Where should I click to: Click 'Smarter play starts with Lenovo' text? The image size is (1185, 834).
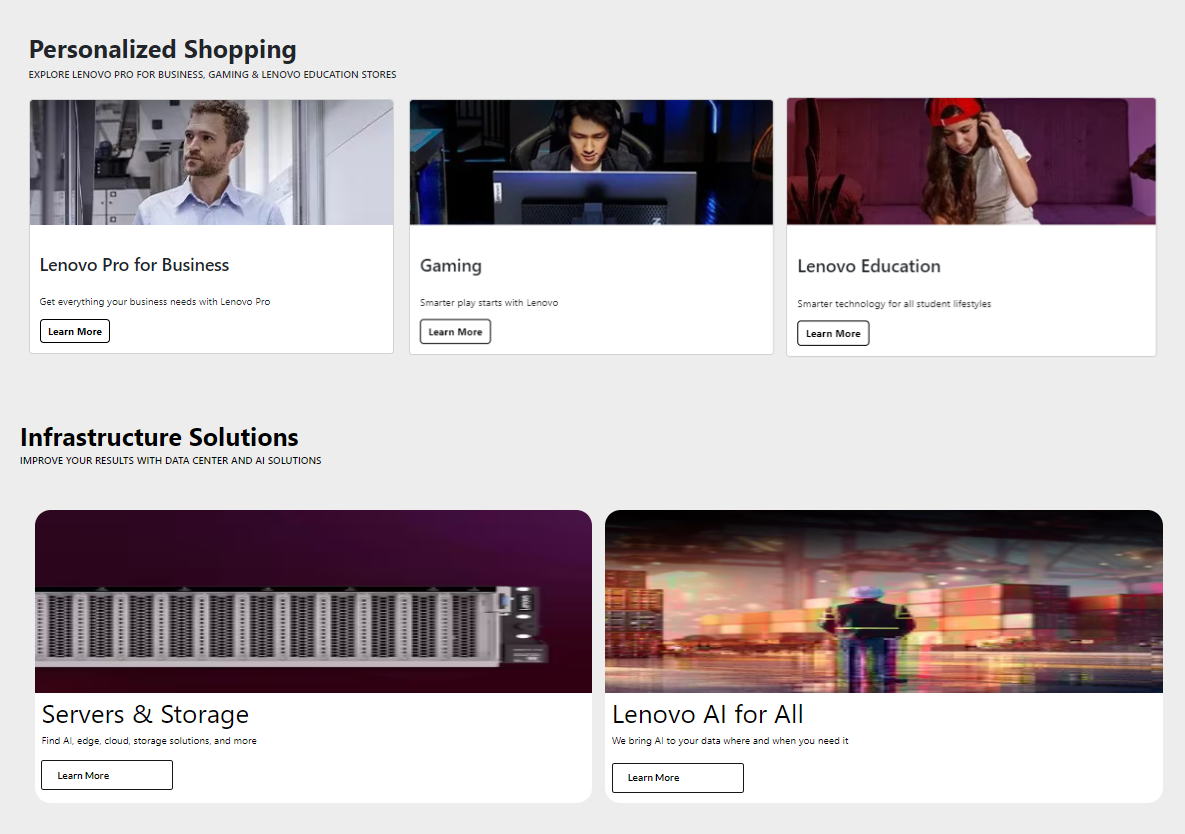489,303
